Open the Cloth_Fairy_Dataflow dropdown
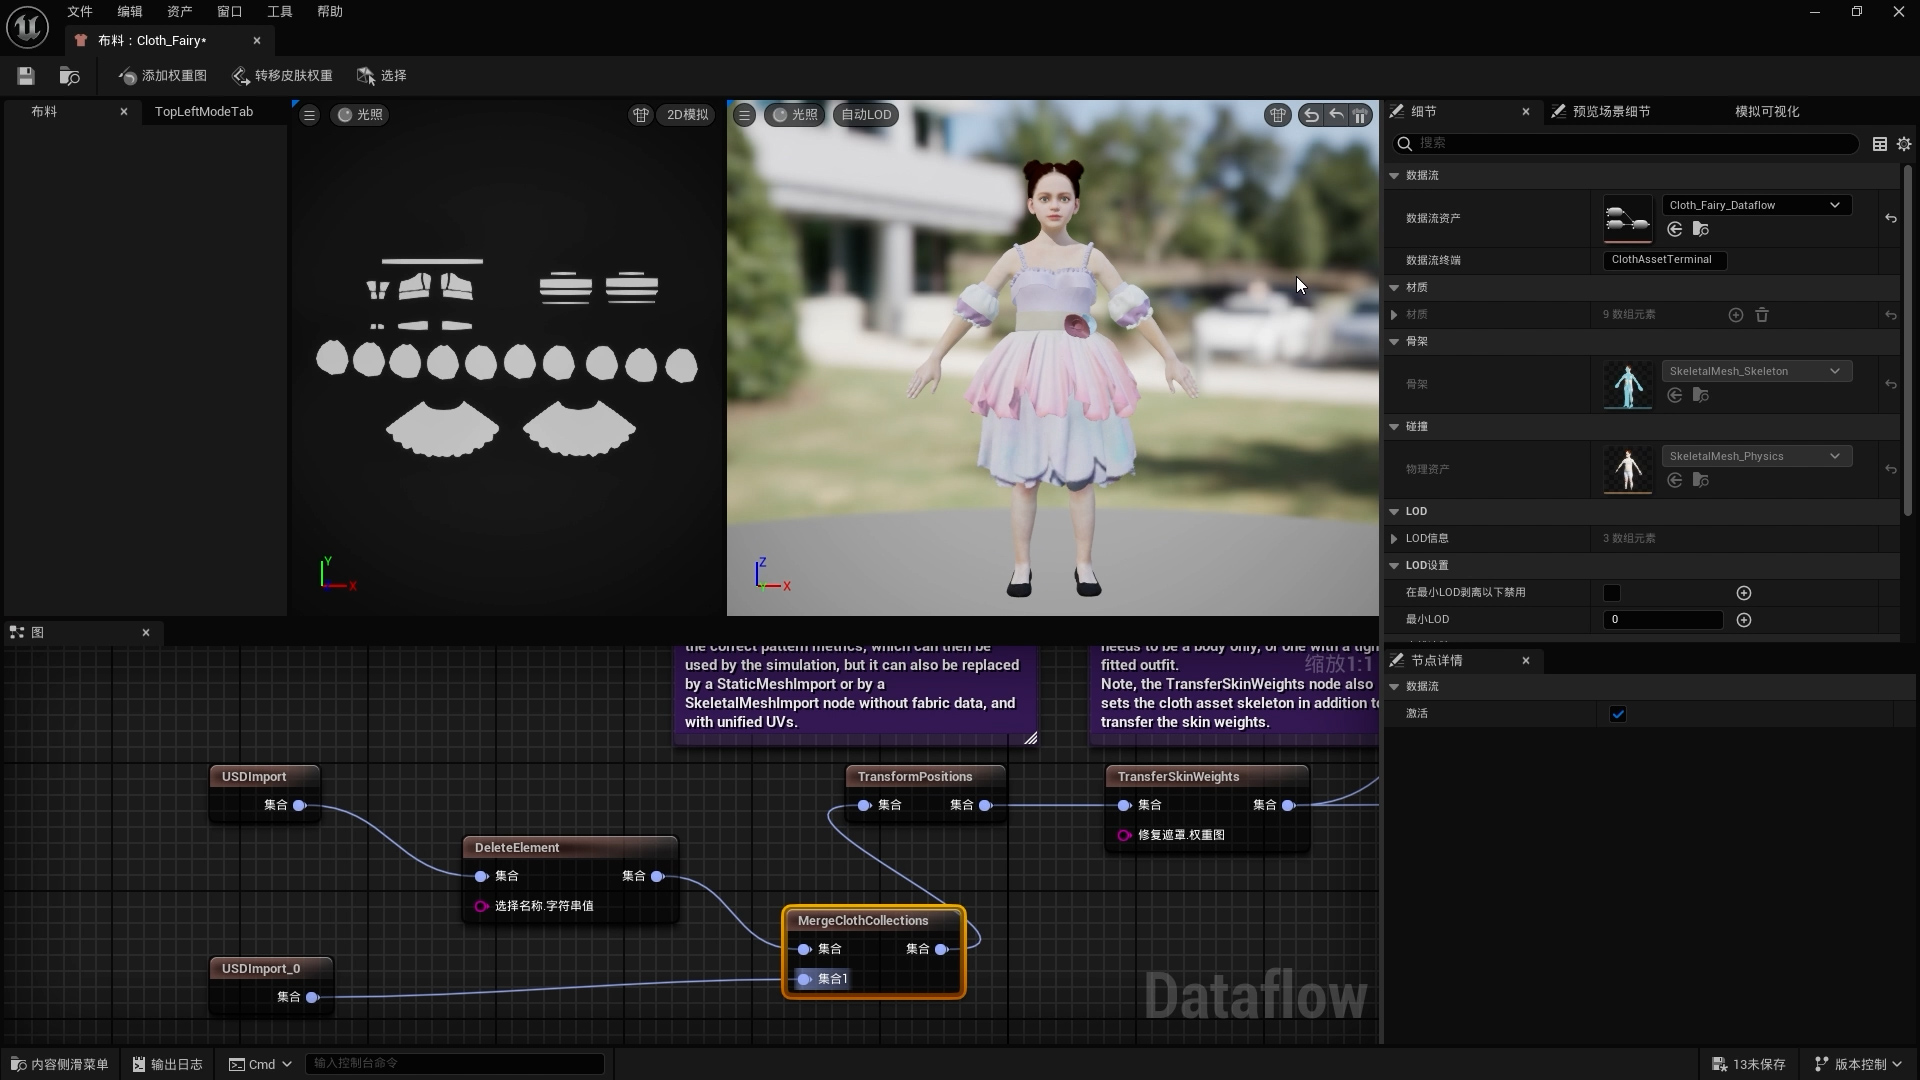Image resolution: width=1920 pixels, height=1080 pixels. click(x=1756, y=204)
